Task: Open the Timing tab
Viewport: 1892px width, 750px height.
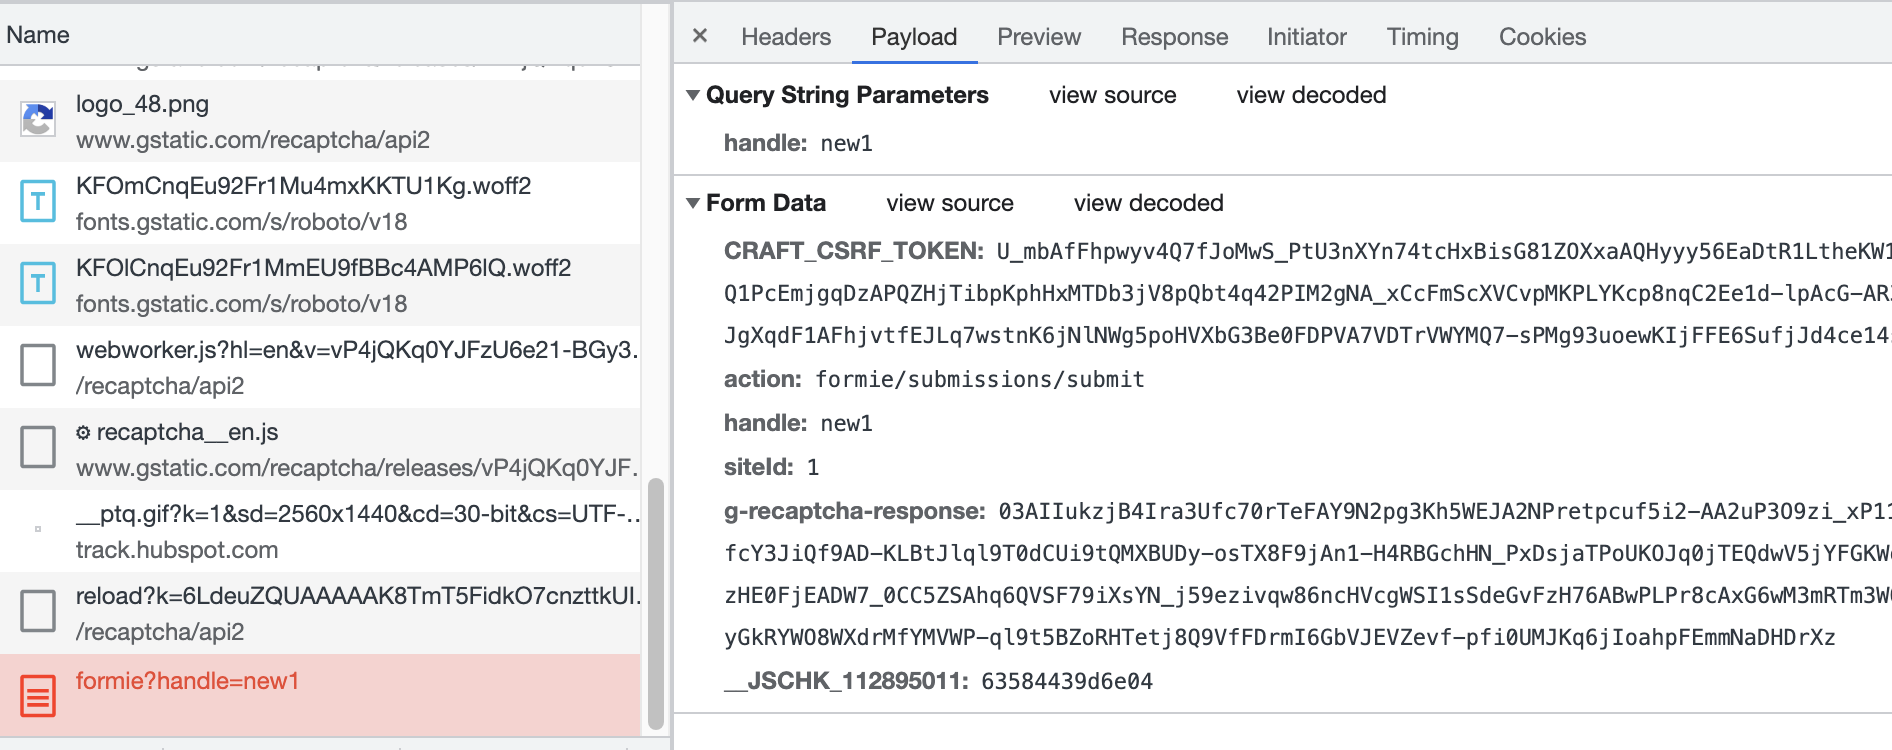Action: [x=1422, y=37]
